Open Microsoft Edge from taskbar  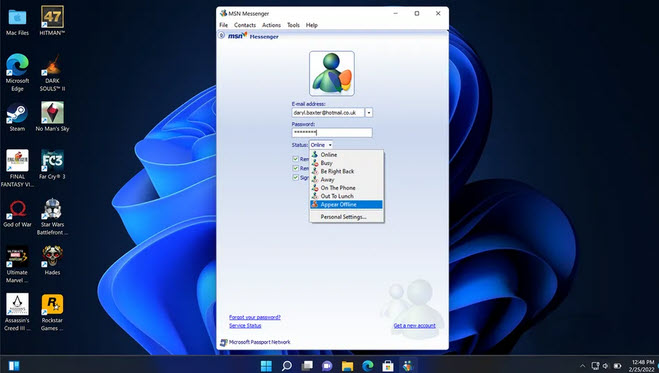coord(368,366)
